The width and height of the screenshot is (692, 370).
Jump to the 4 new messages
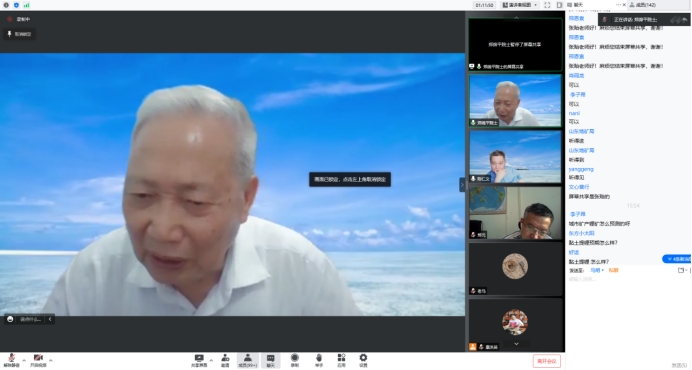(677, 259)
